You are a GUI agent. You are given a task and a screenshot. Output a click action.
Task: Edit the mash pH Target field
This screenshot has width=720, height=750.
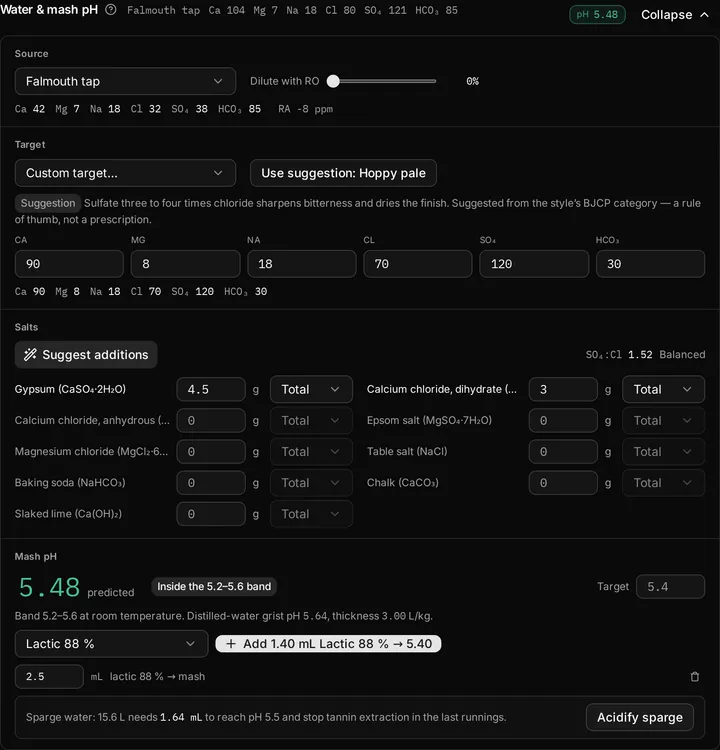tap(670, 586)
